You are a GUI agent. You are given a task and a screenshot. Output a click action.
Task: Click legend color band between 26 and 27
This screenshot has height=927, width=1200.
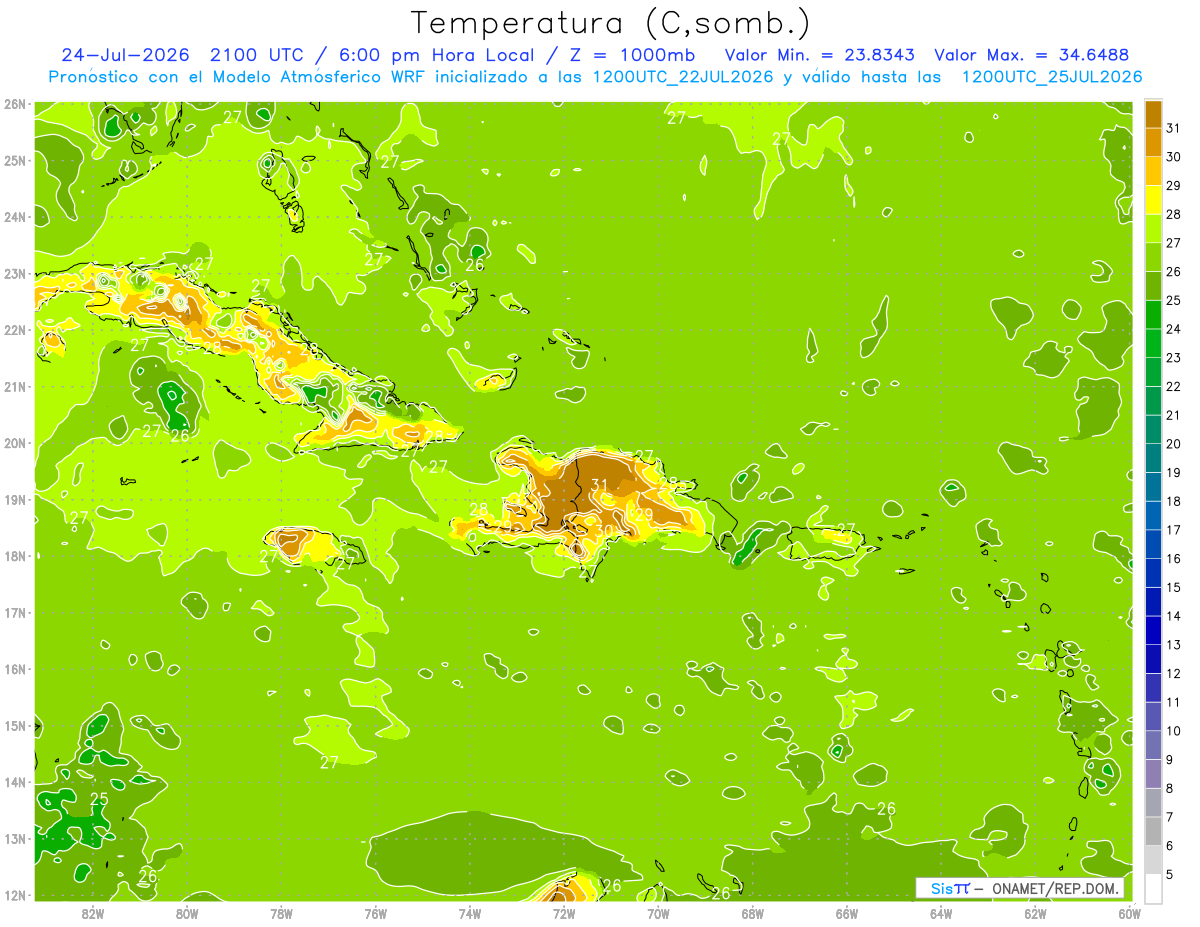[x=1153, y=257]
